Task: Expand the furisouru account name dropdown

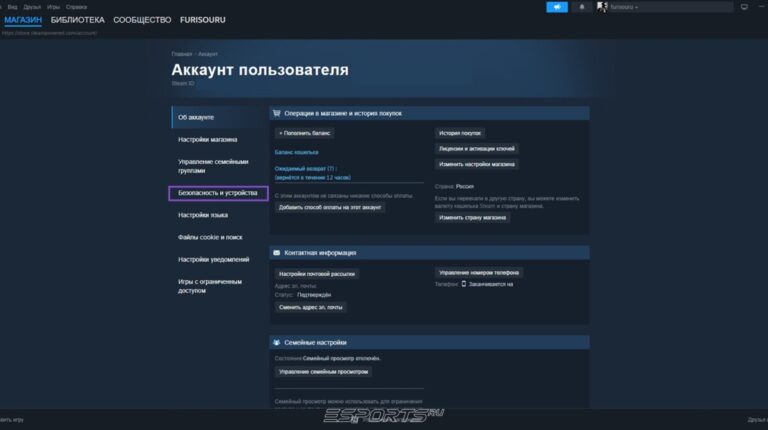Action: coord(624,7)
